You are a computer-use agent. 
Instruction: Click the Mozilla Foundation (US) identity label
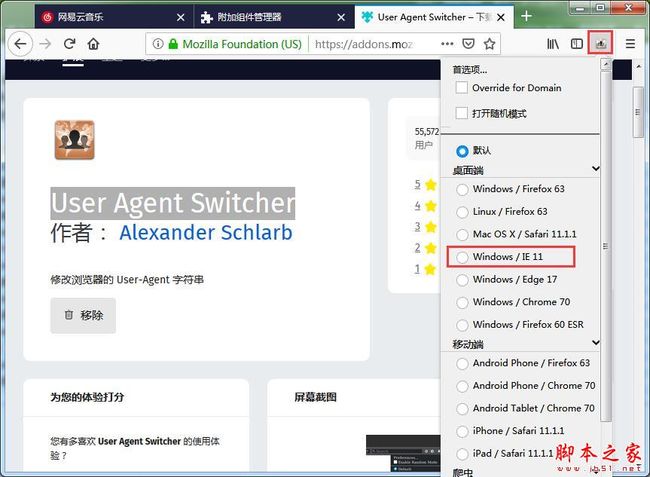click(x=242, y=44)
